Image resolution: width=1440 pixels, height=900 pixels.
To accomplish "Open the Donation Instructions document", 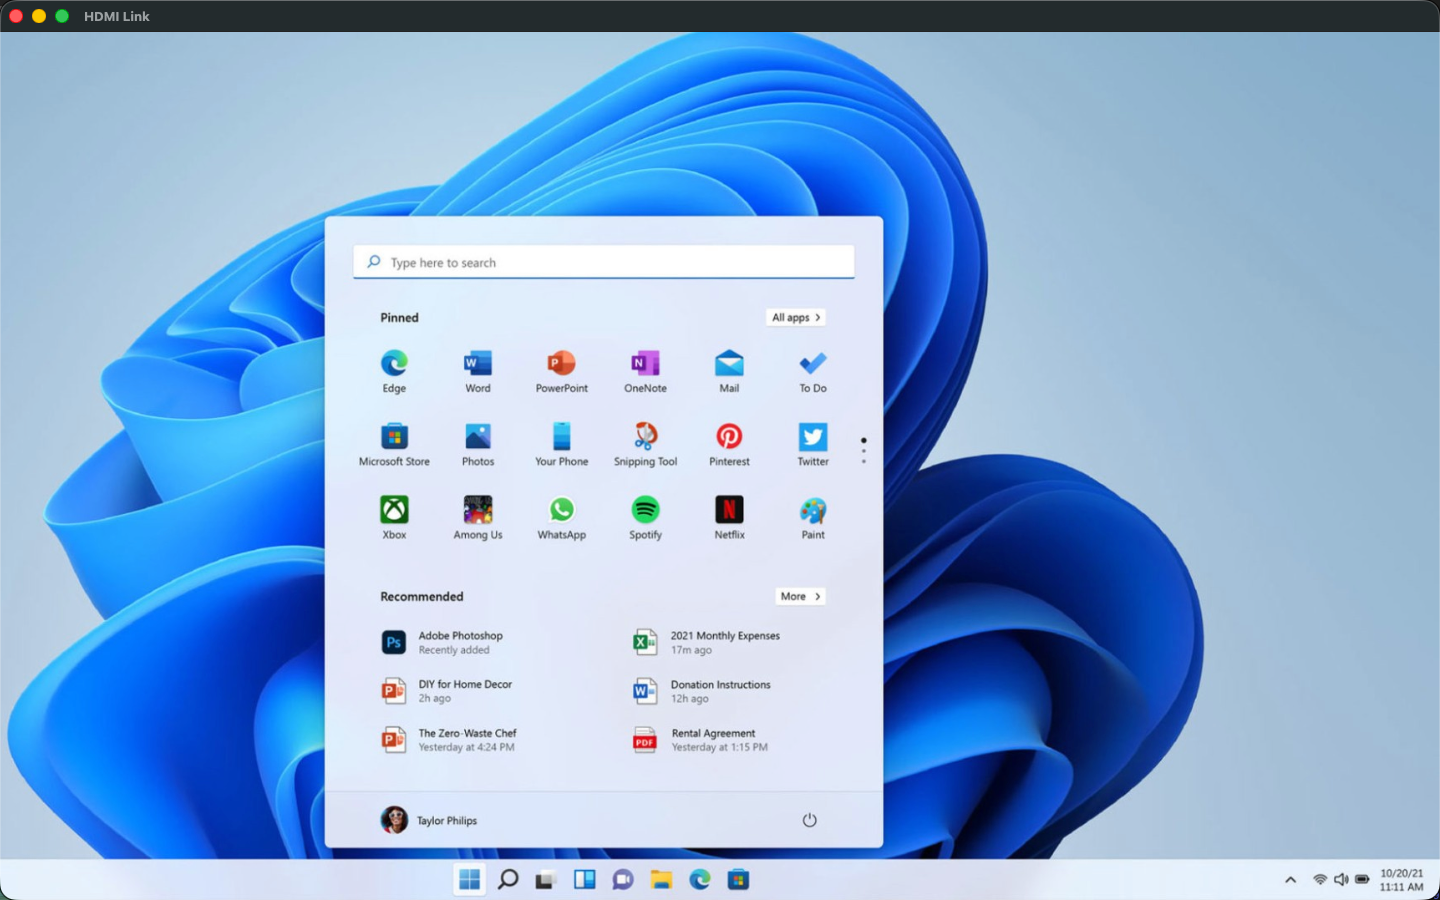I will (x=703, y=691).
